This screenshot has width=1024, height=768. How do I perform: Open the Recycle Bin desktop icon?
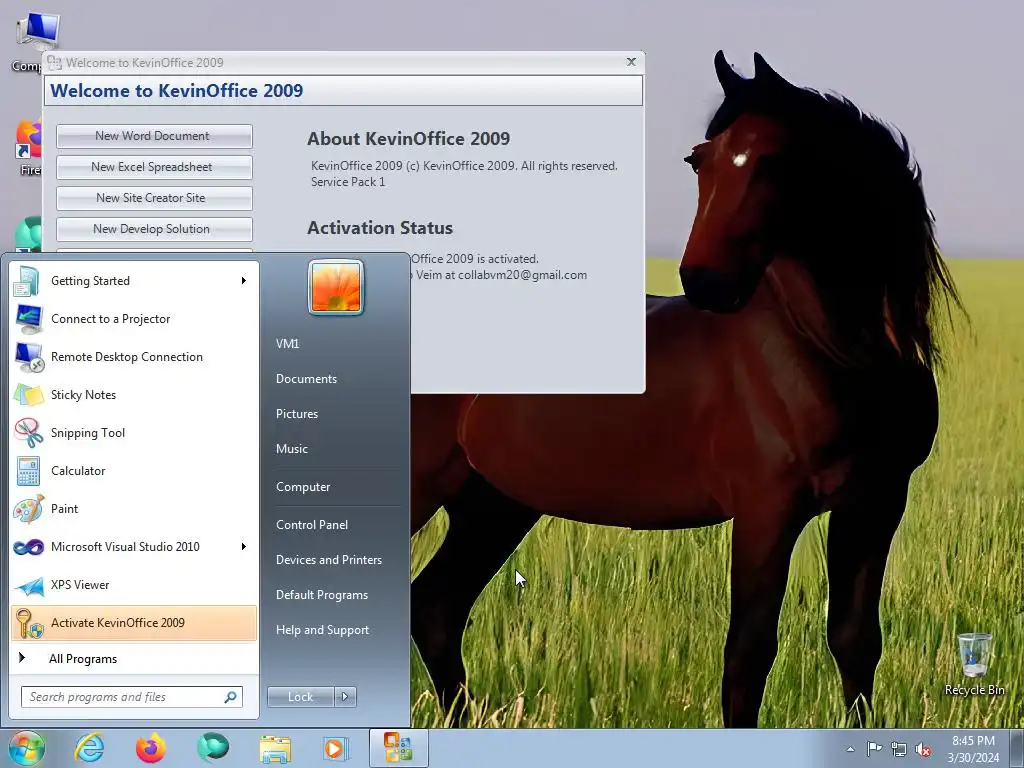click(974, 663)
